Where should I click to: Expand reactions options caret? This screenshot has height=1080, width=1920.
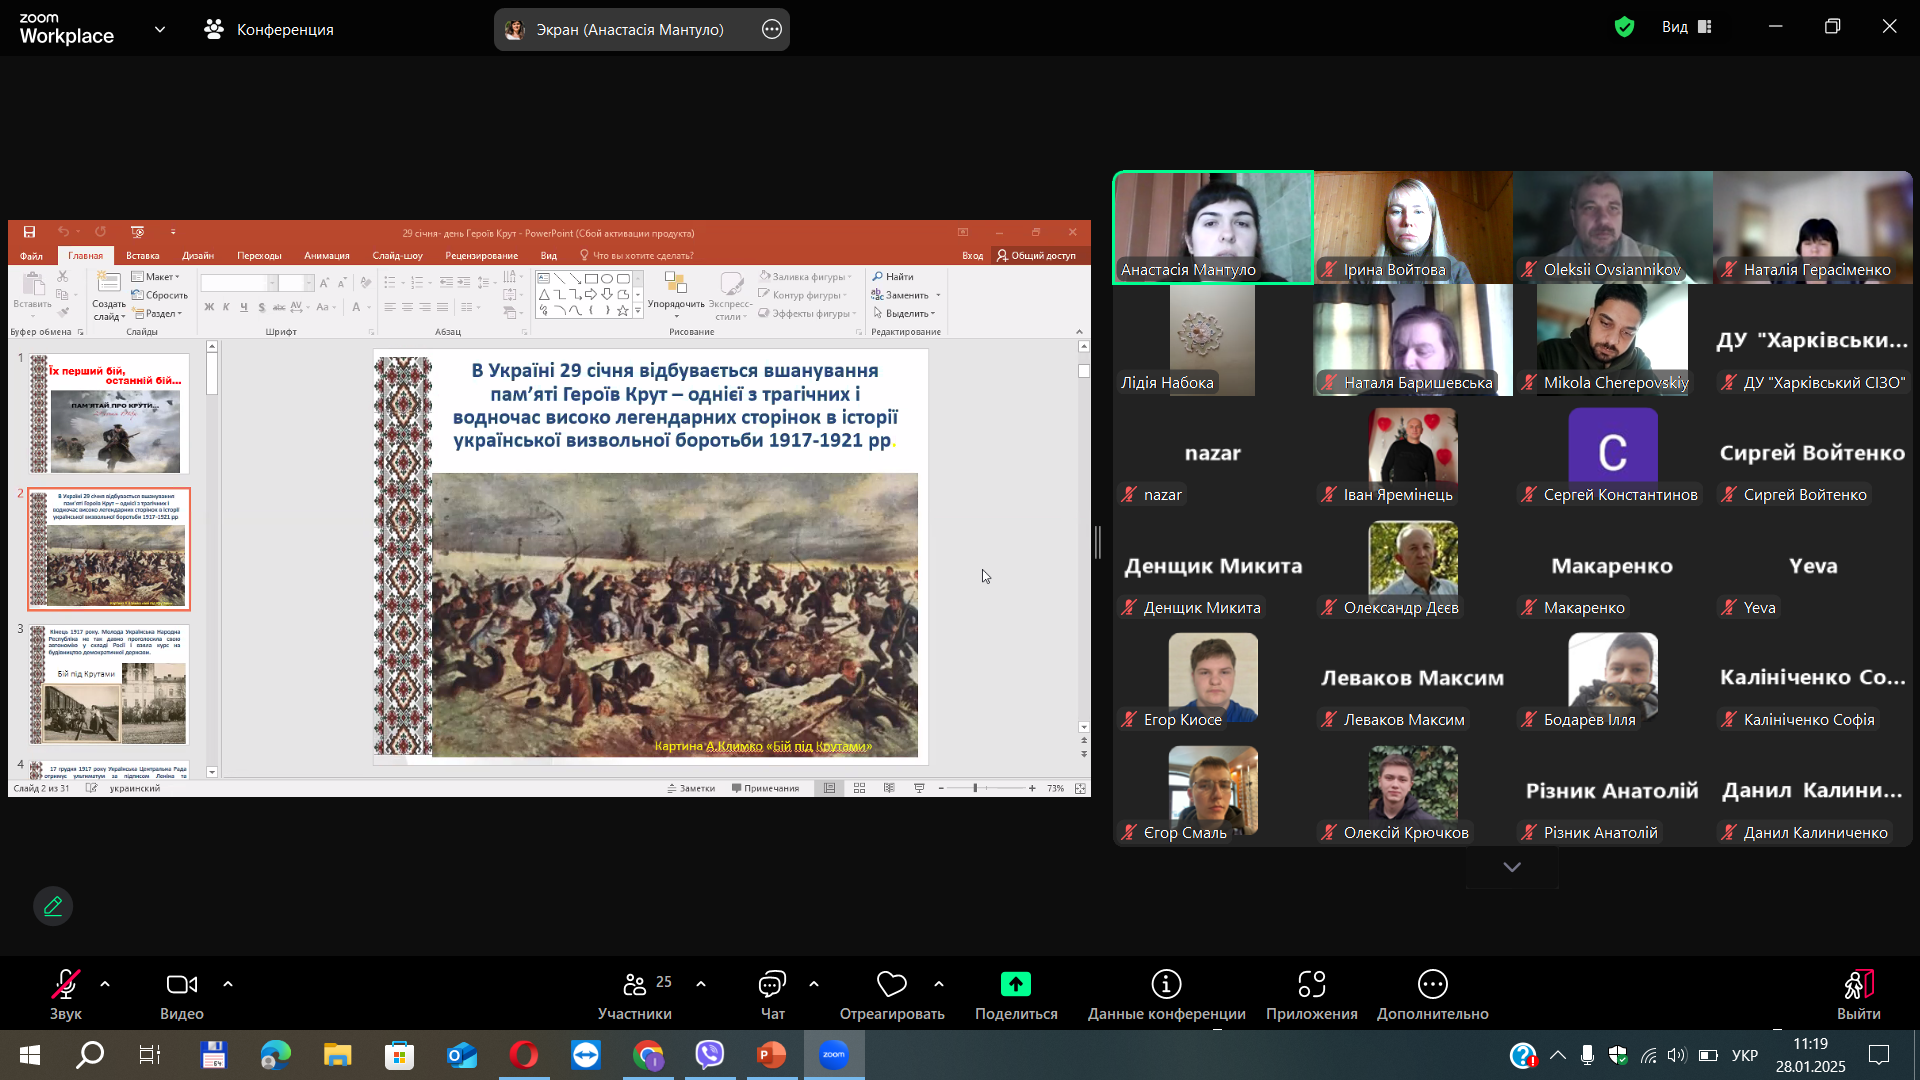pyautogui.click(x=939, y=984)
